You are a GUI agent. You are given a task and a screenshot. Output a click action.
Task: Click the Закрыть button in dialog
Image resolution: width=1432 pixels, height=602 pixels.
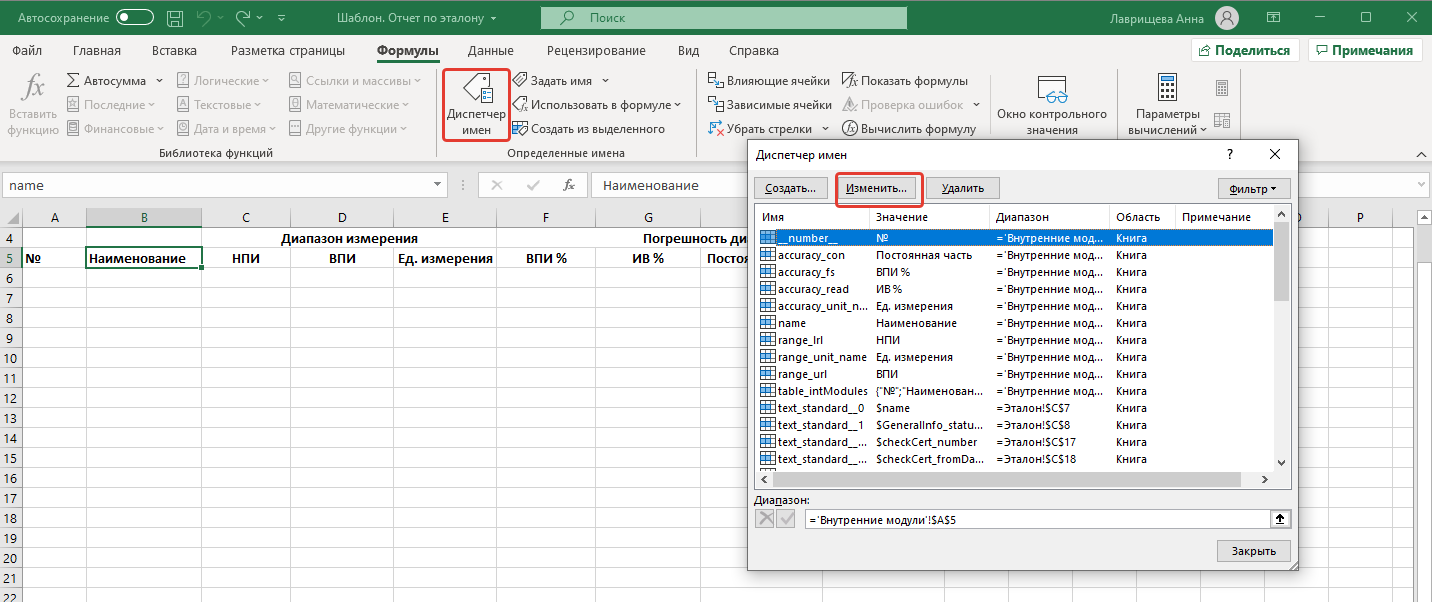1254,551
